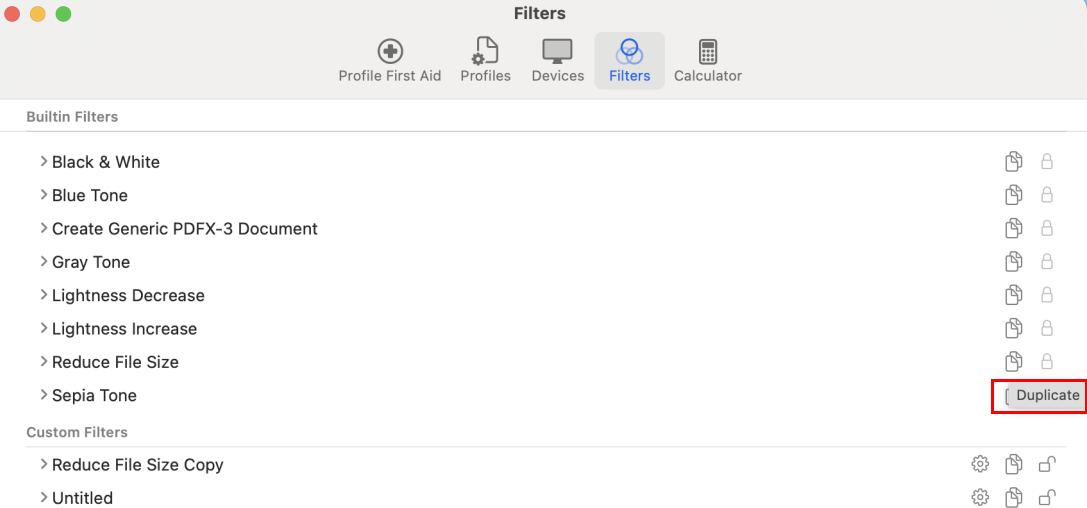Viewport: 1087px width, 508px height.
Task: Duplicate the Black & White filter
Action: (1014, 161)
